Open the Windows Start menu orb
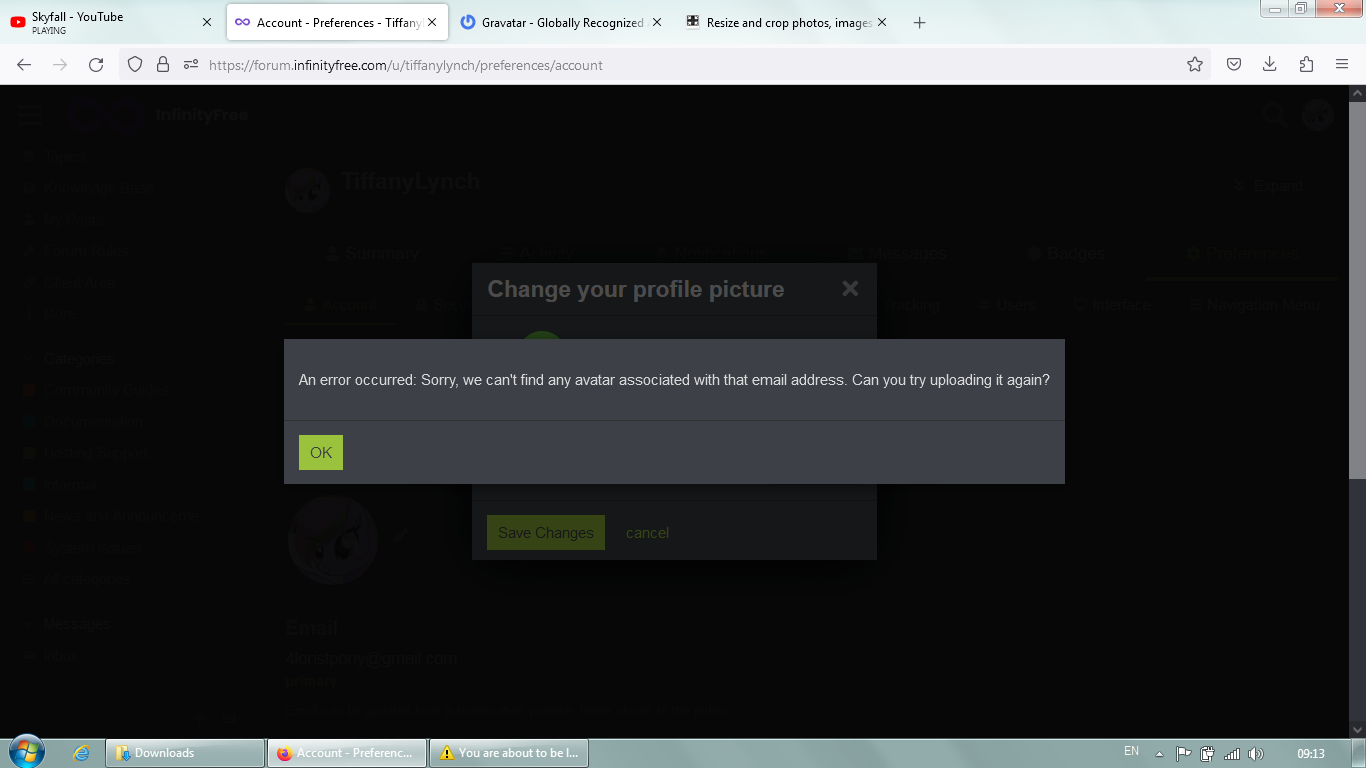Image resolution: width=1366 pixels, height=768 pixels. point(26,752)
